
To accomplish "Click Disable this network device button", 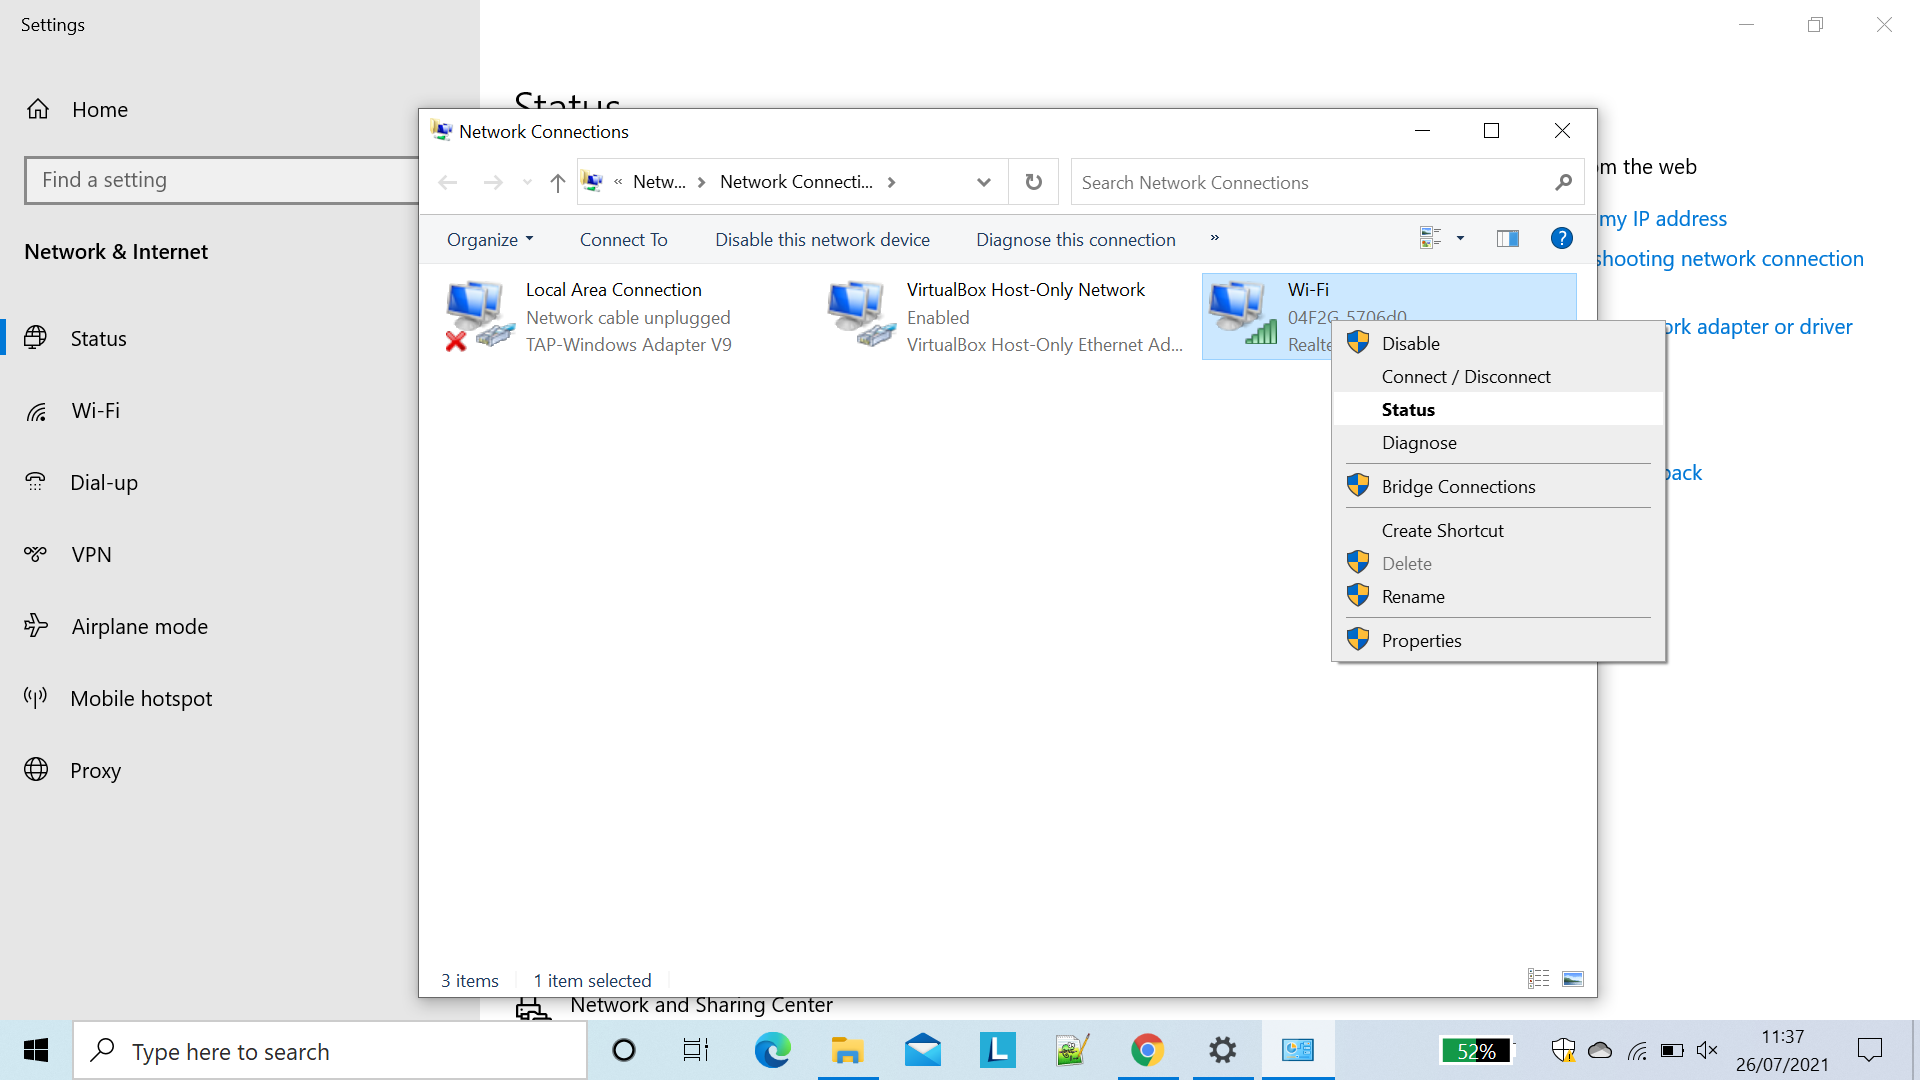I will click(x=822, y=240).
